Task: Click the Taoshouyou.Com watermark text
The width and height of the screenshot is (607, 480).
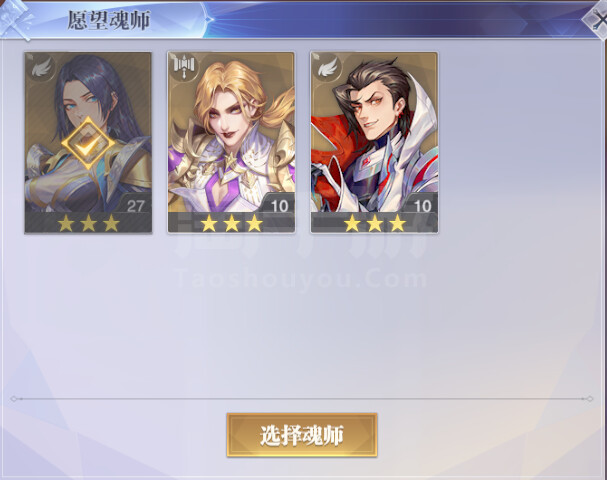Action: coord(302,279)
